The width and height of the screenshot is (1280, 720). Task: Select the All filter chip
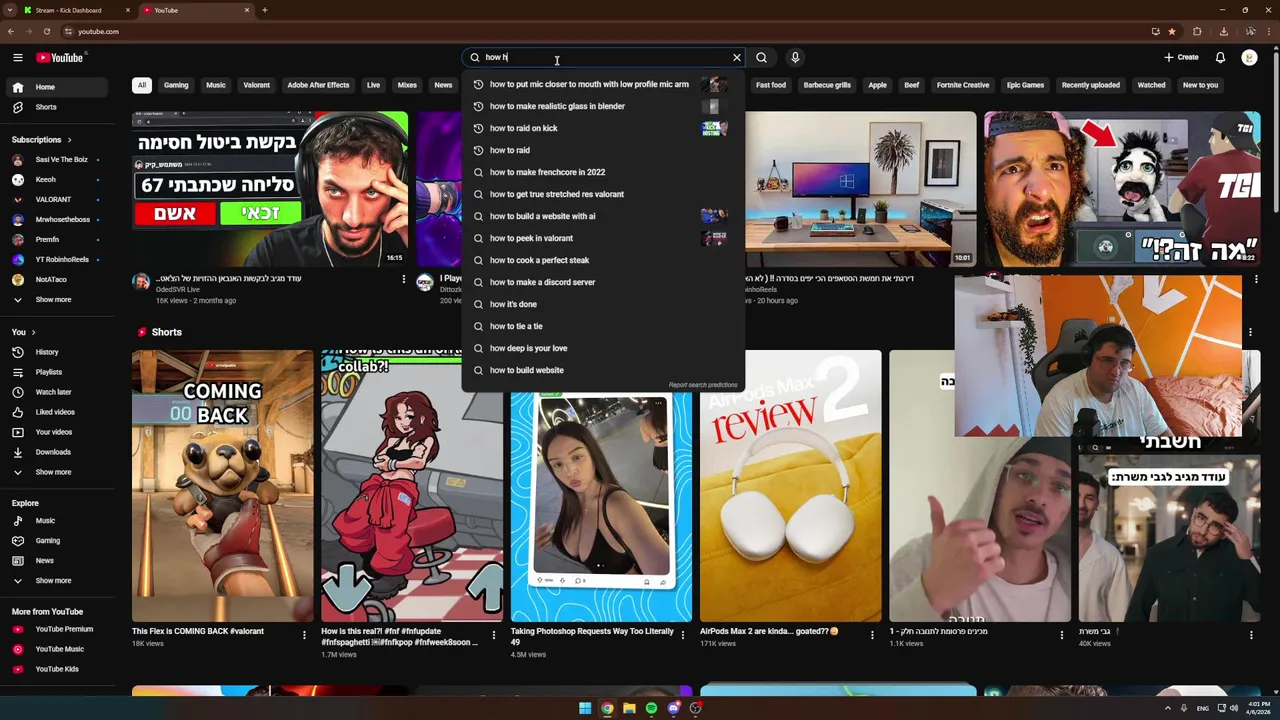coord(141,85)
